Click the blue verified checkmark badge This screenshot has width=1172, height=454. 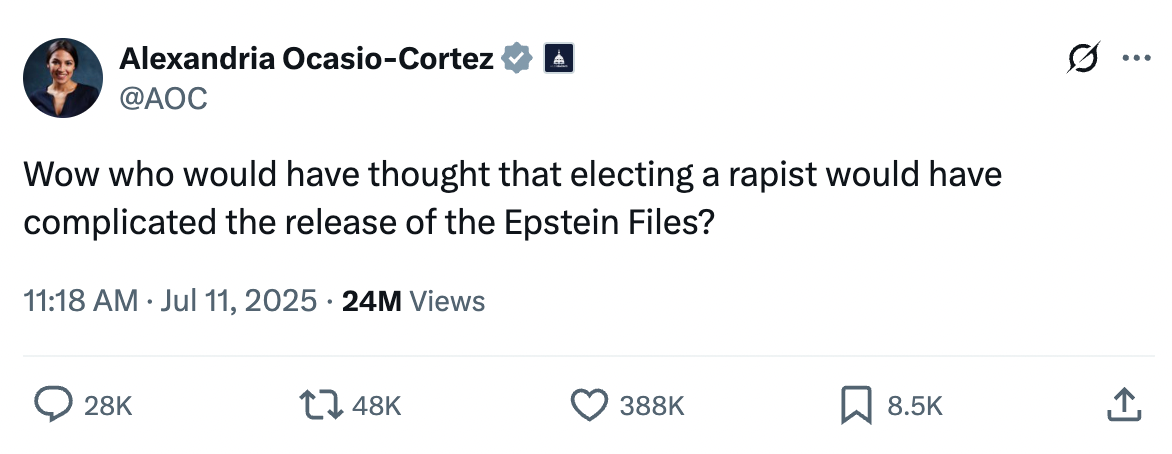point(516,59)
